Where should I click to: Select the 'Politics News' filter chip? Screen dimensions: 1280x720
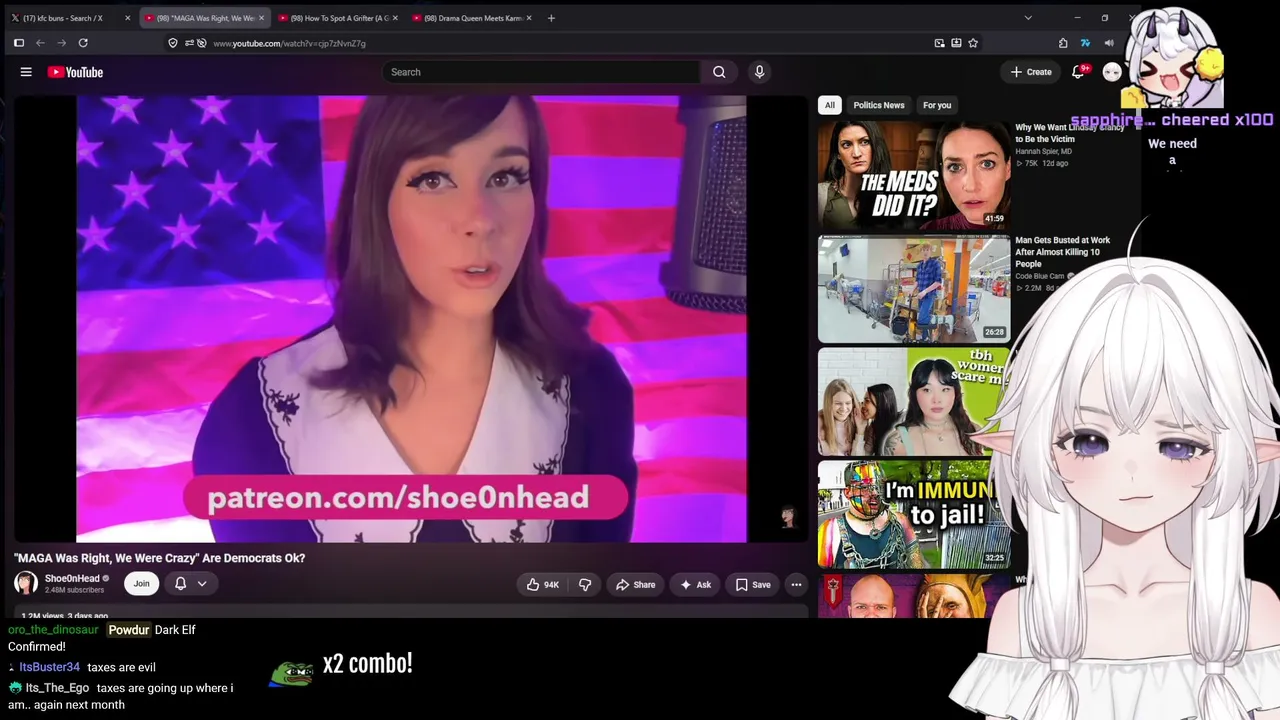(x=879, y=105)
